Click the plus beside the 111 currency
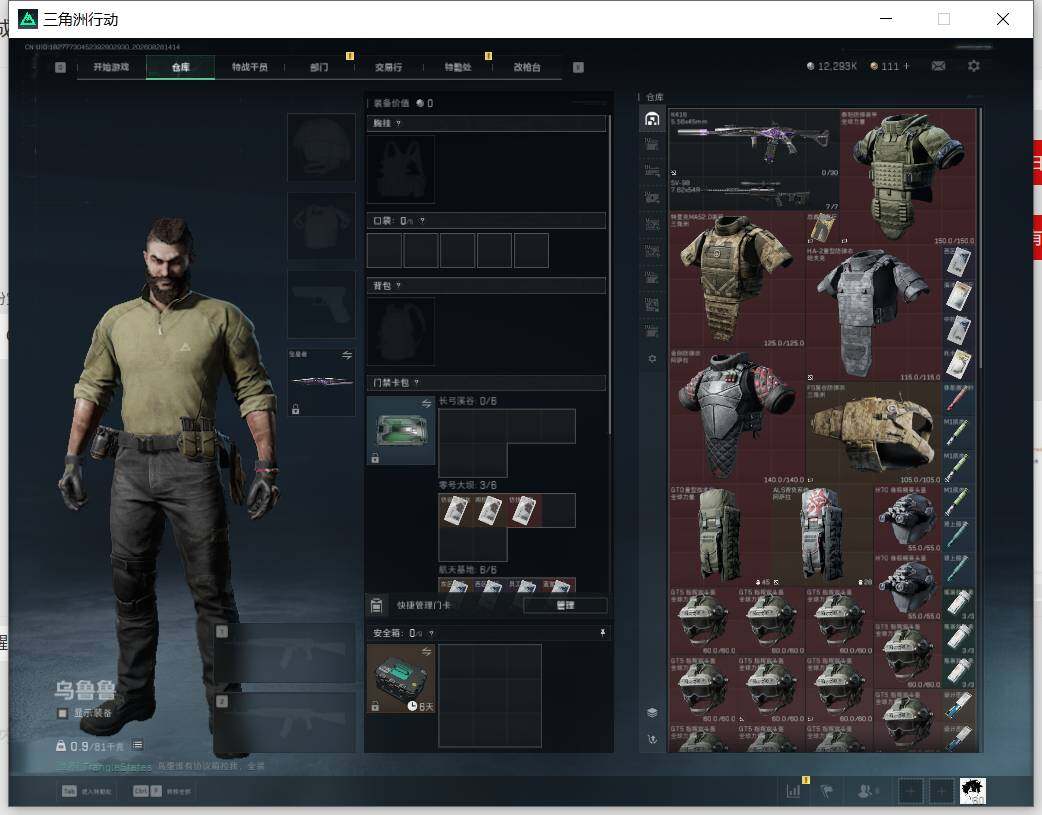Image resolution: width=1042 pixels, height=815 pixels. click(906, 66)
